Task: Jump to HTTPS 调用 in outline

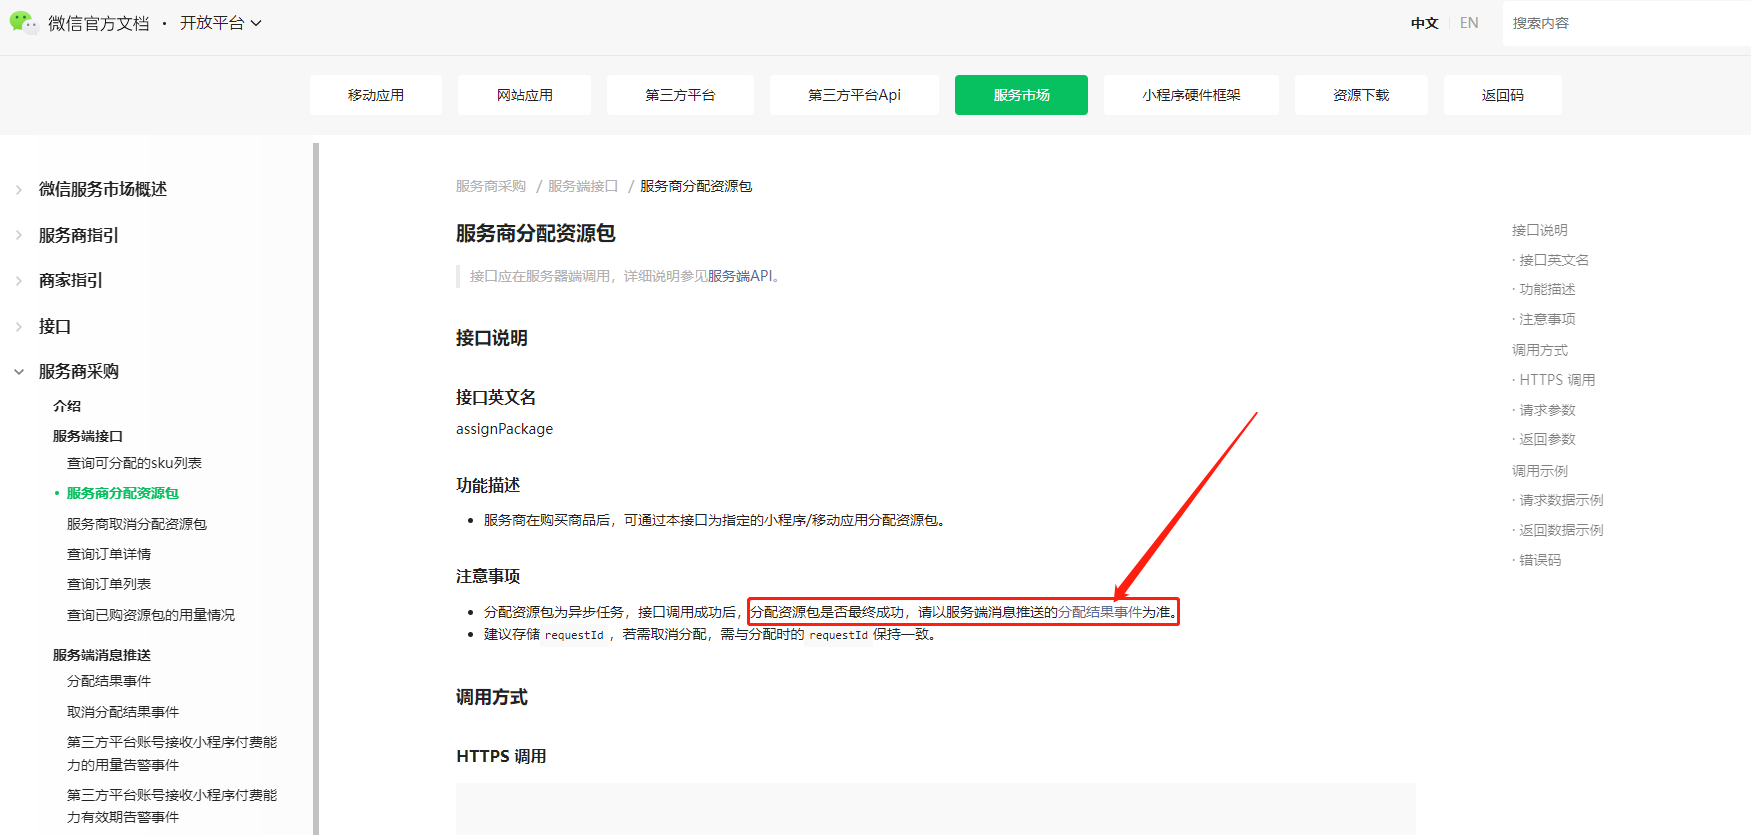Action: coord(1557,380)
